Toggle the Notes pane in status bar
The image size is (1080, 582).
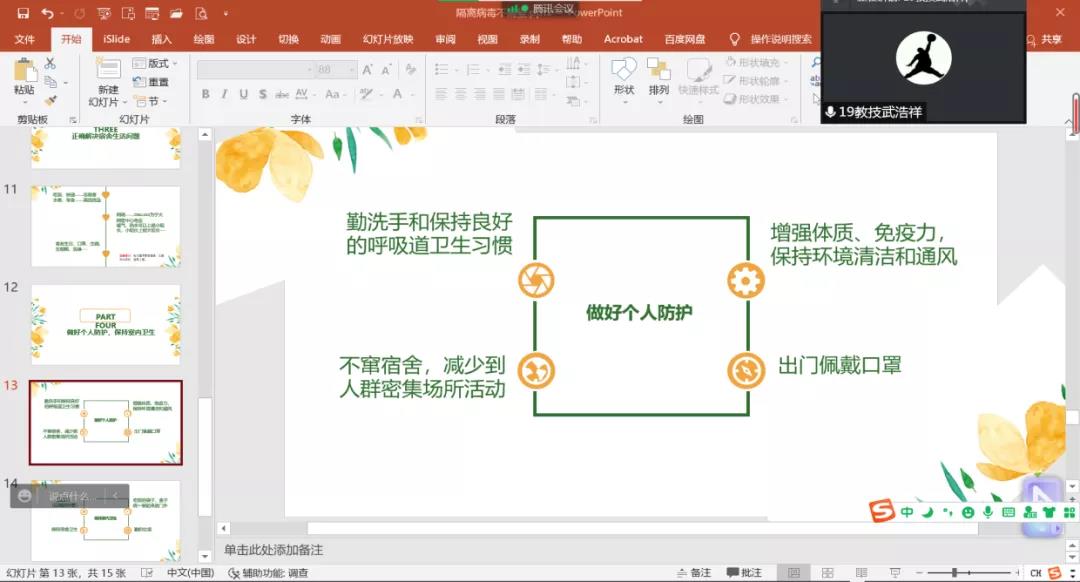693,573
